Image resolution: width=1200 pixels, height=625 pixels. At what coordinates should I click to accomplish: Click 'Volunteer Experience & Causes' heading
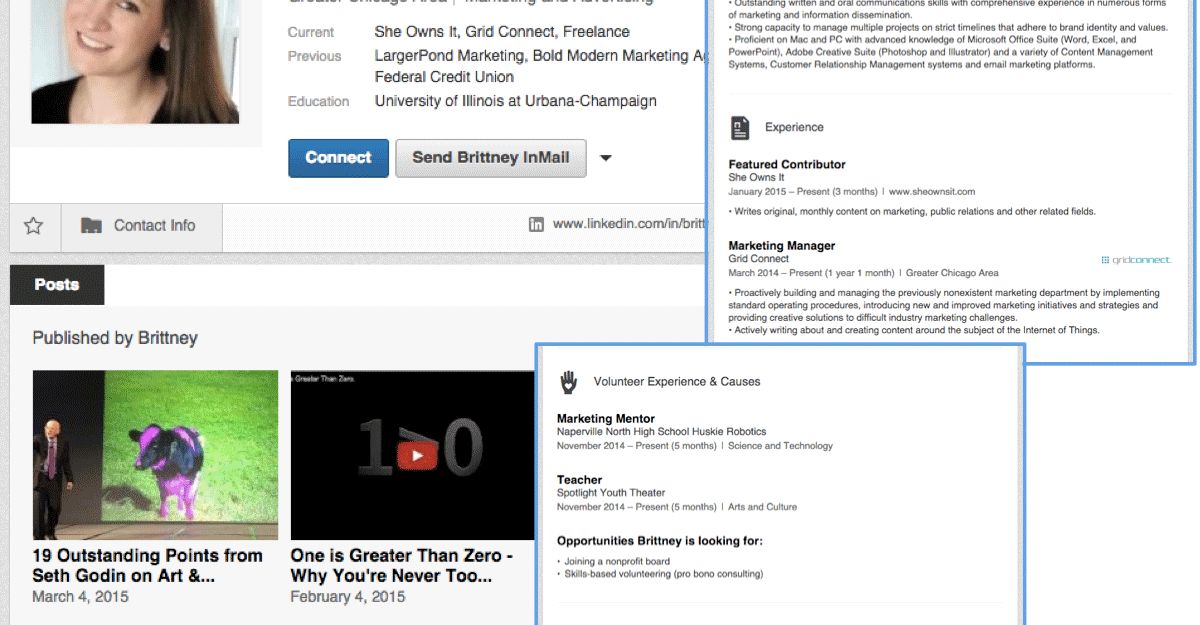tap(677, 381)
